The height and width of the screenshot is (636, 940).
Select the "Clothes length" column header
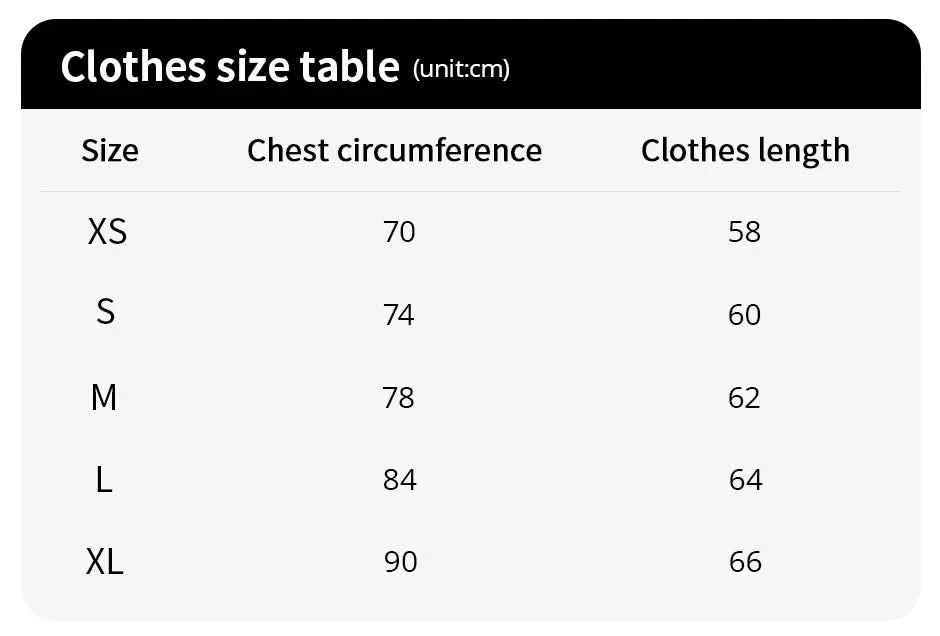745,150
